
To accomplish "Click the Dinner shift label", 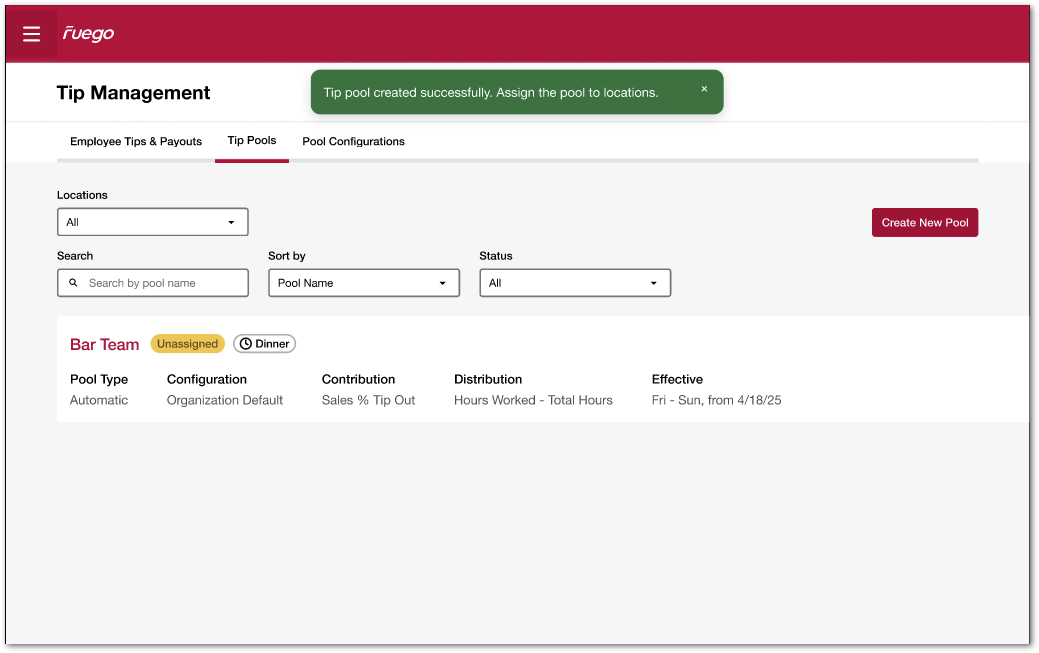I will pos(272,344).
